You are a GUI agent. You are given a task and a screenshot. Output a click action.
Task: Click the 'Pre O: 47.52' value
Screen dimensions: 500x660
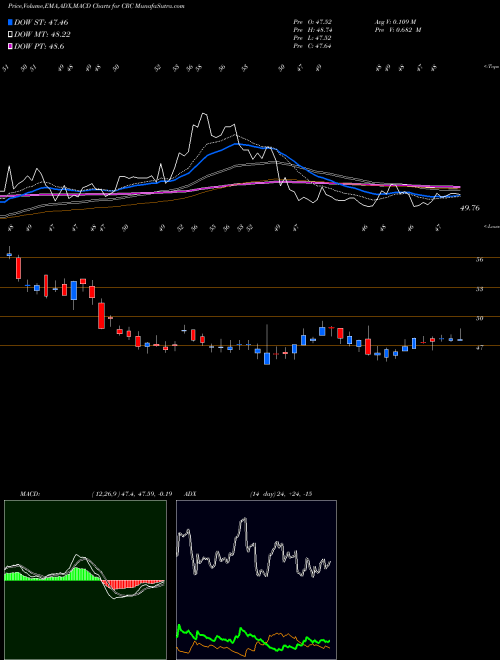[x=312, y=21]
